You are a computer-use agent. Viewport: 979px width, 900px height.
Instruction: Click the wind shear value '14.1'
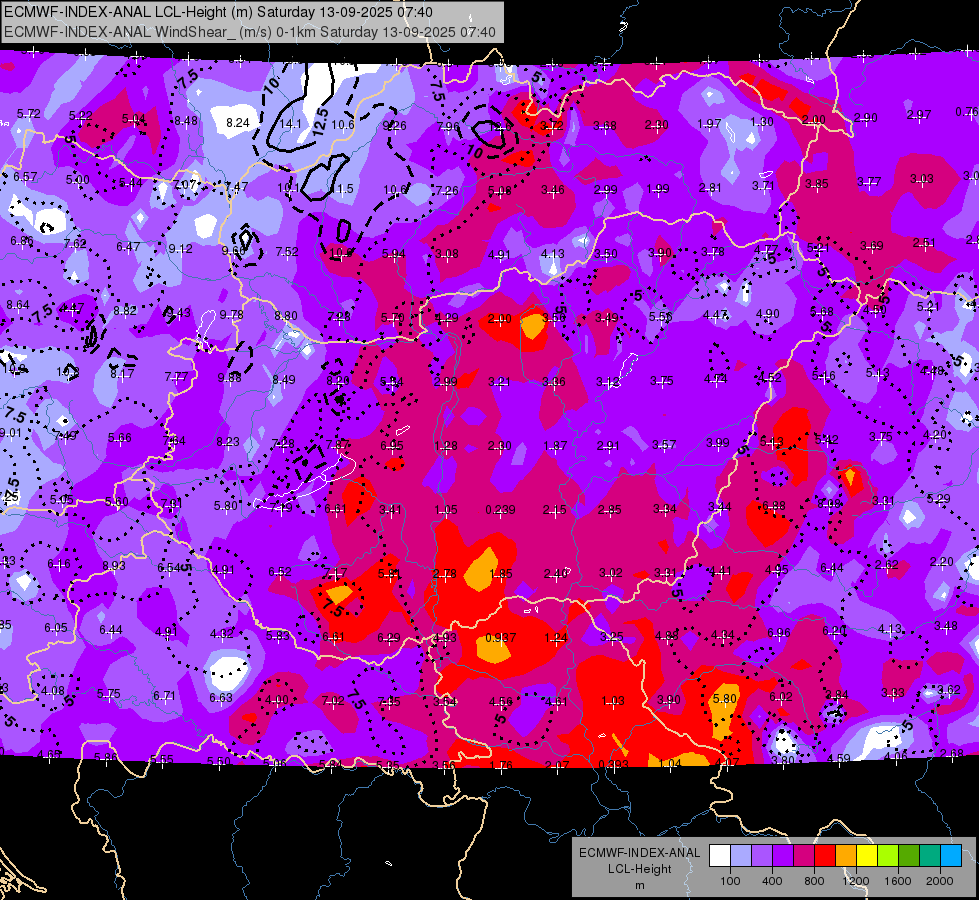(x=290, y=124)
